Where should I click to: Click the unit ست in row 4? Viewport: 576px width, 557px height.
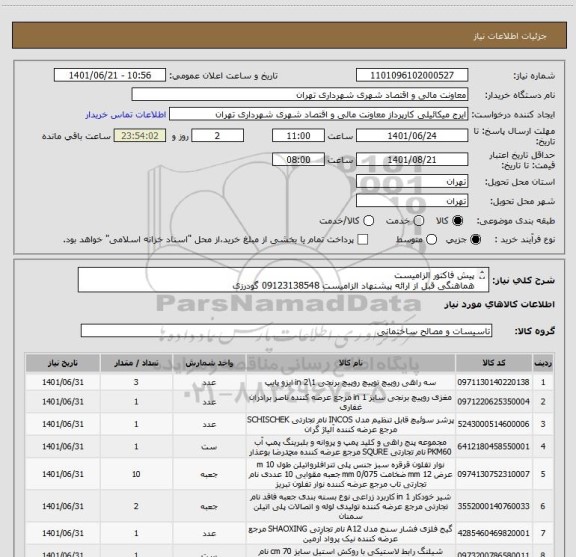tap(209, 447)
